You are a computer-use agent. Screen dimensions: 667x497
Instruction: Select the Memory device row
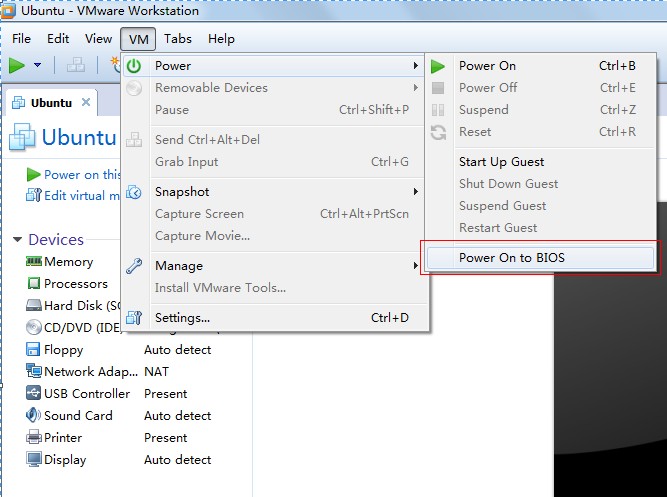(68, 262)
